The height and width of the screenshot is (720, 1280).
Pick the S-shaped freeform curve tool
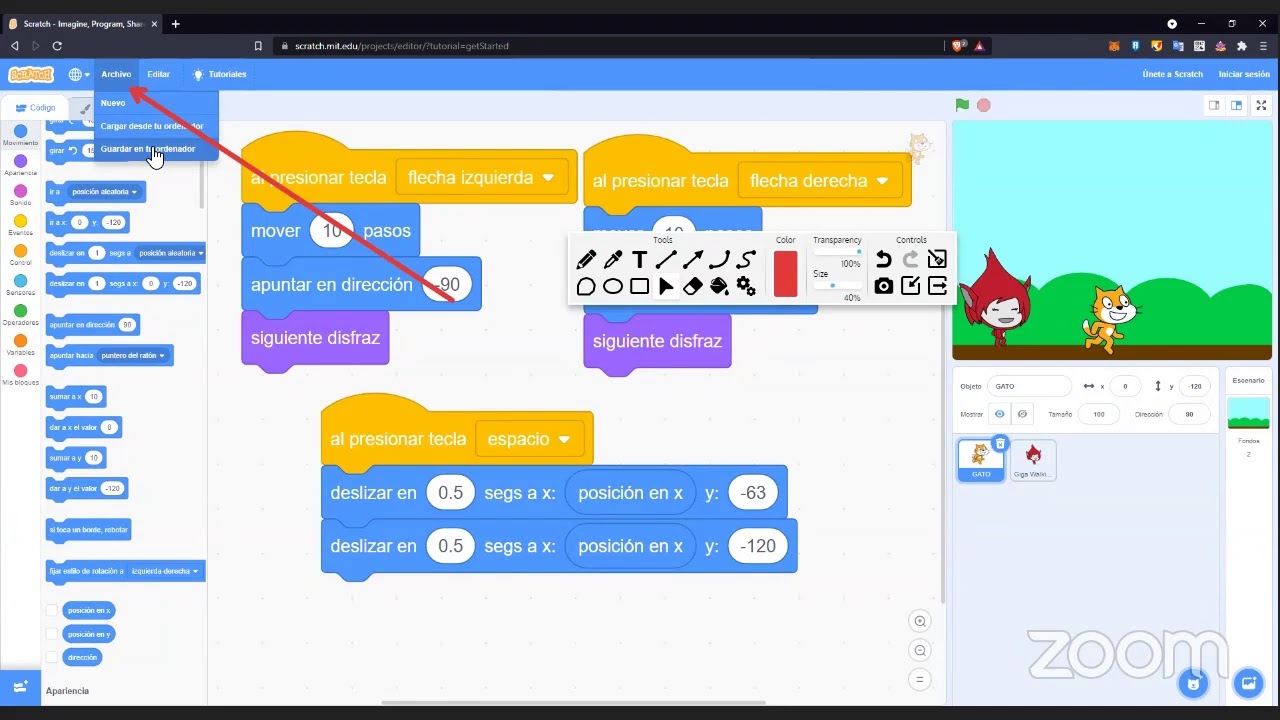tap(746, 260)
